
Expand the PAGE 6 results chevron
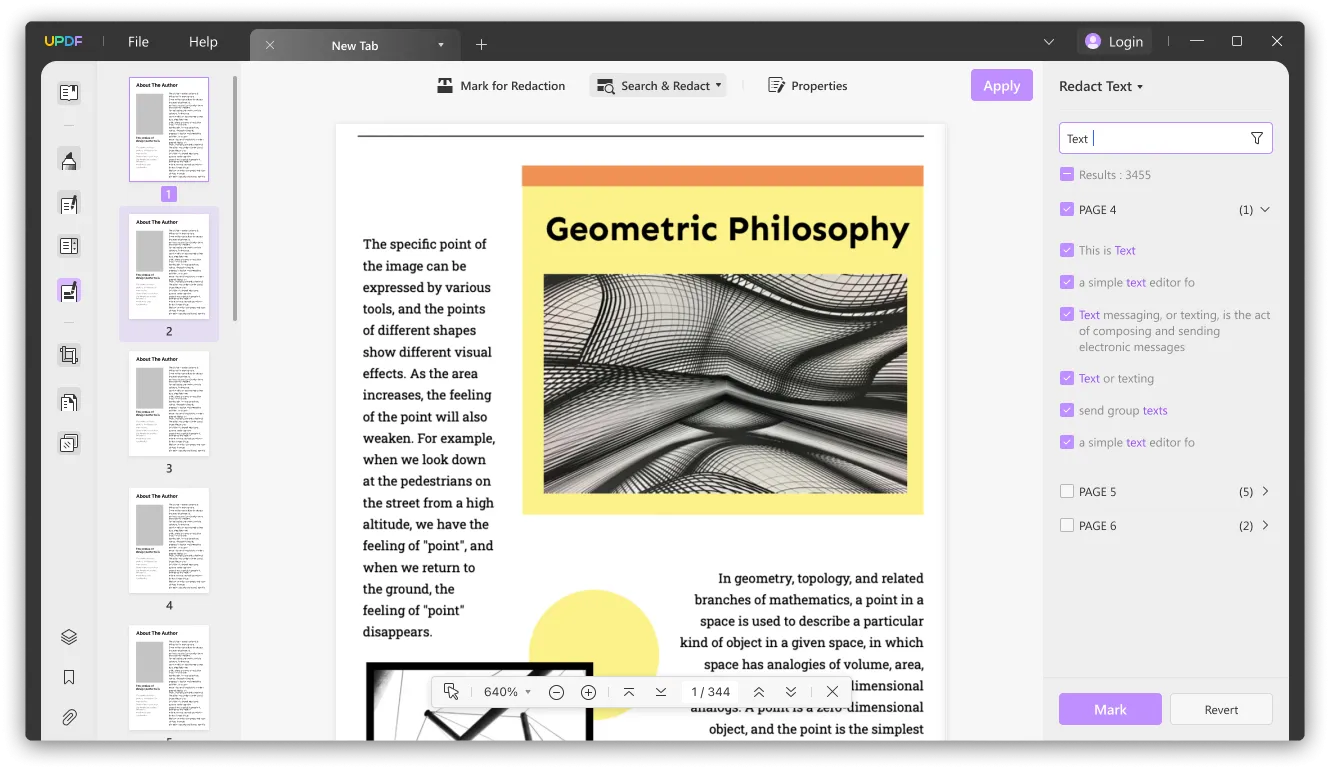point(1265,526)
